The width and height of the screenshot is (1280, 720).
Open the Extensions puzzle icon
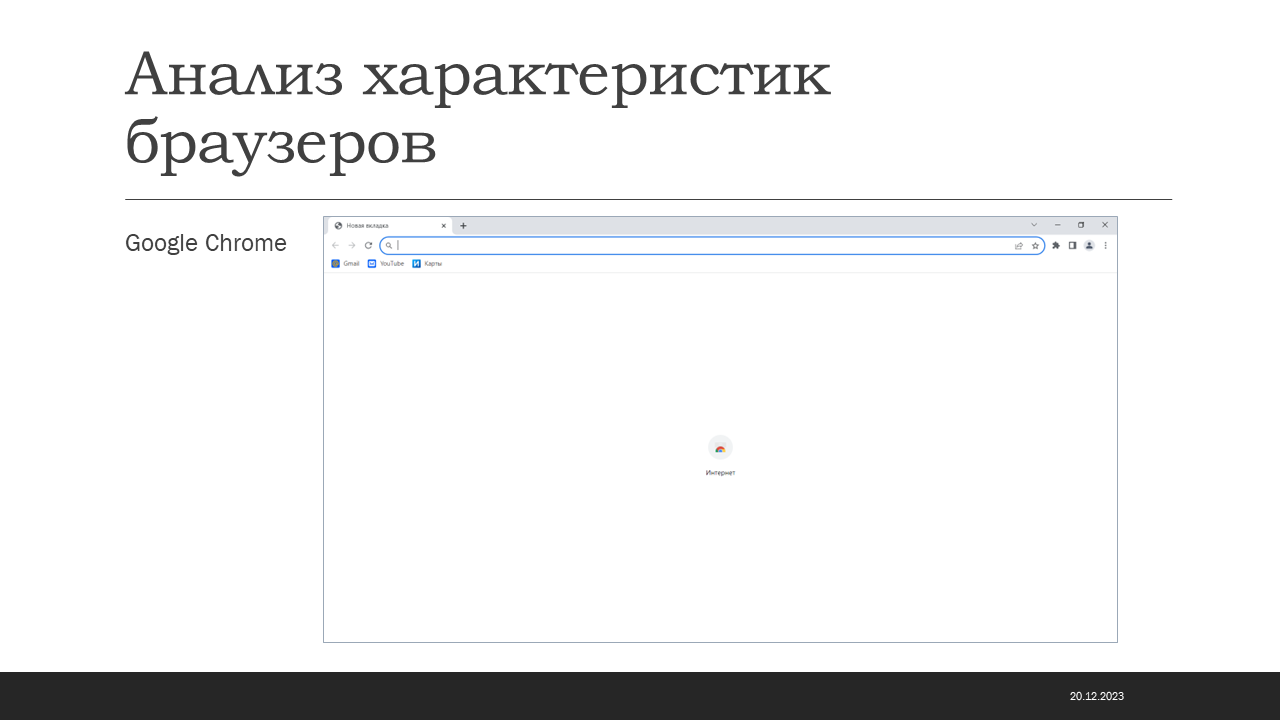[1056, 245]
